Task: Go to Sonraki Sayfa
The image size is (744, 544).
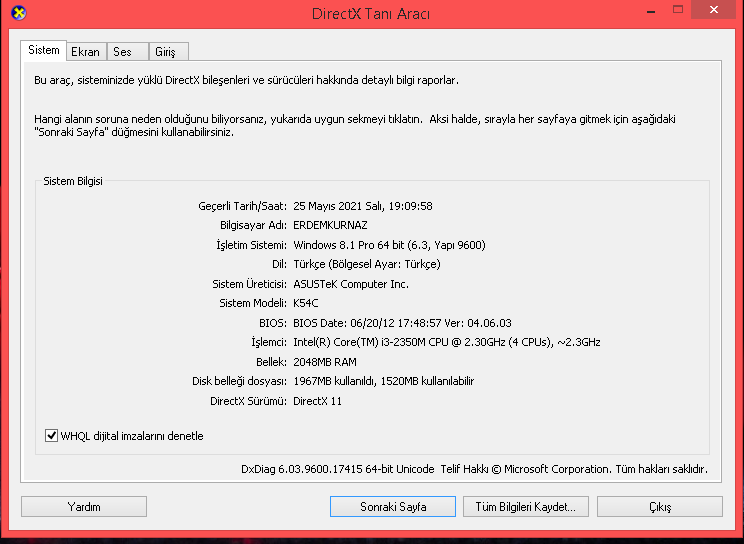Action: [393, 506]
